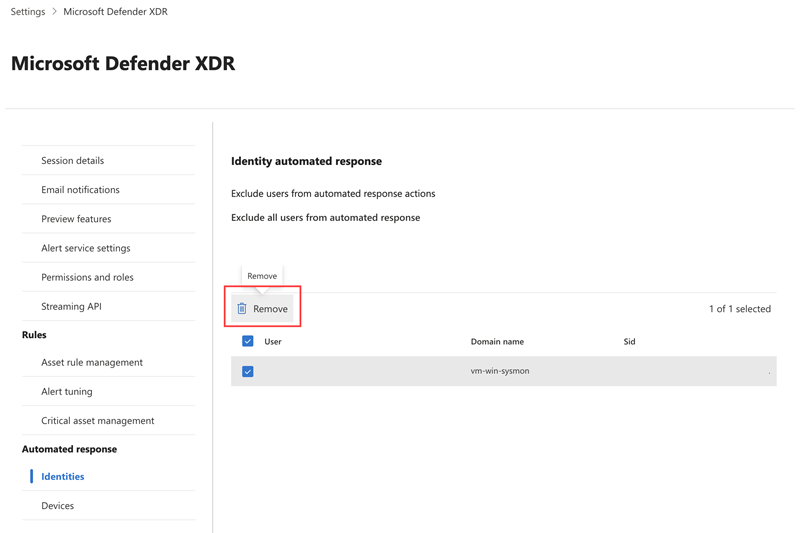Open Permissions and roles
This screenshot has width=800, height=533.
[x=87, y=277]
